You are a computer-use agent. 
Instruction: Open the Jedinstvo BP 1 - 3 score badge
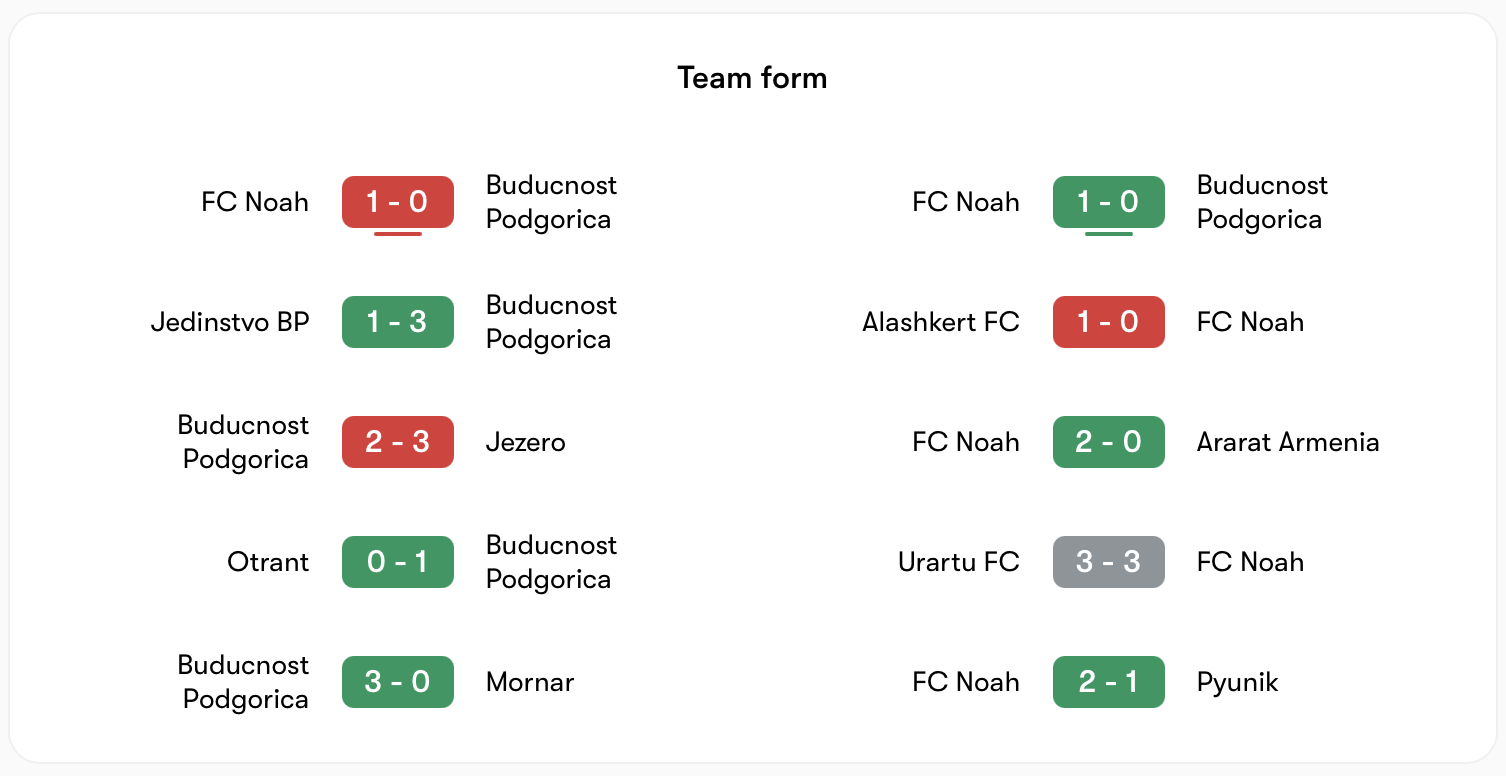coord(398,322)
